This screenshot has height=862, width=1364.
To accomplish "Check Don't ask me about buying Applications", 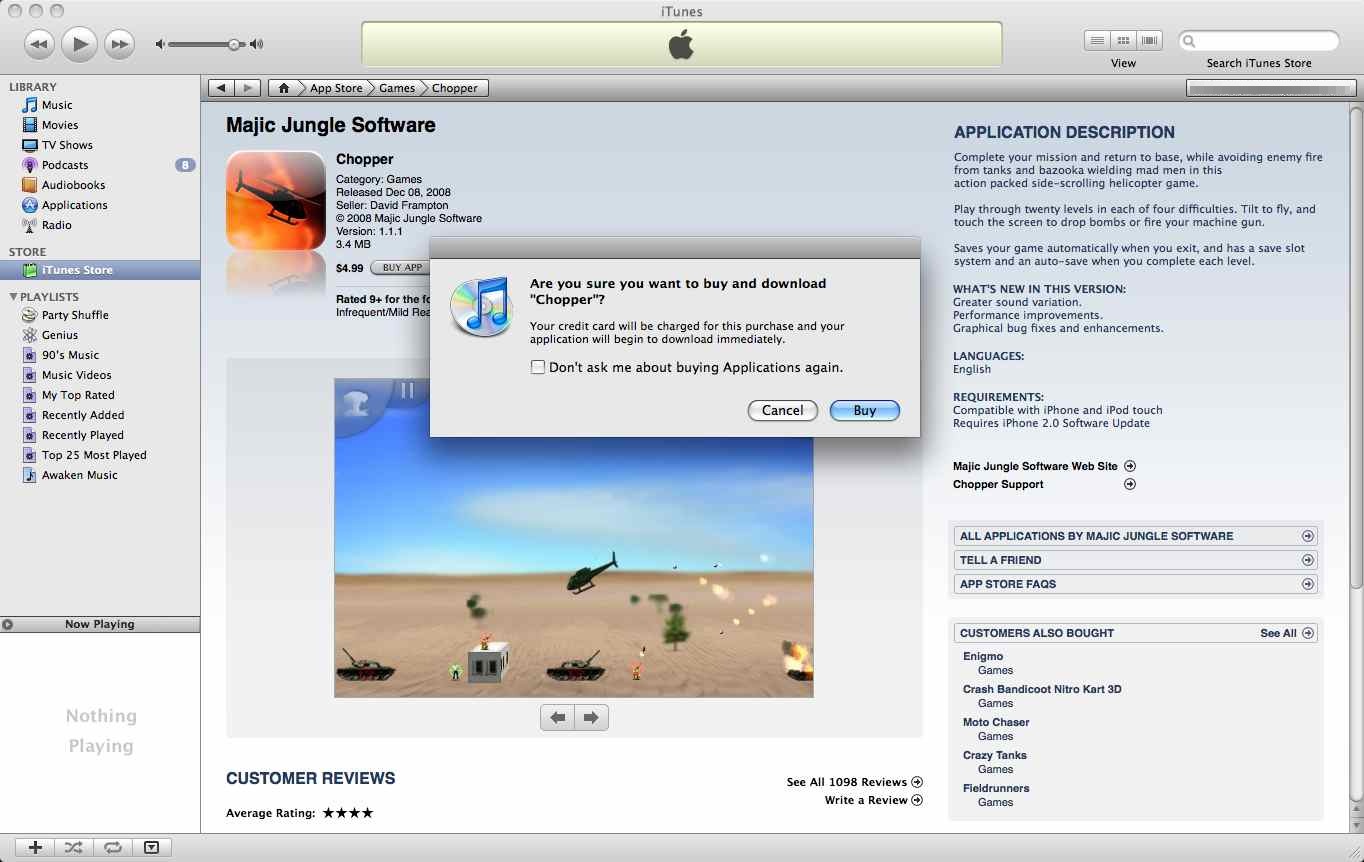I will coord(538,367).
